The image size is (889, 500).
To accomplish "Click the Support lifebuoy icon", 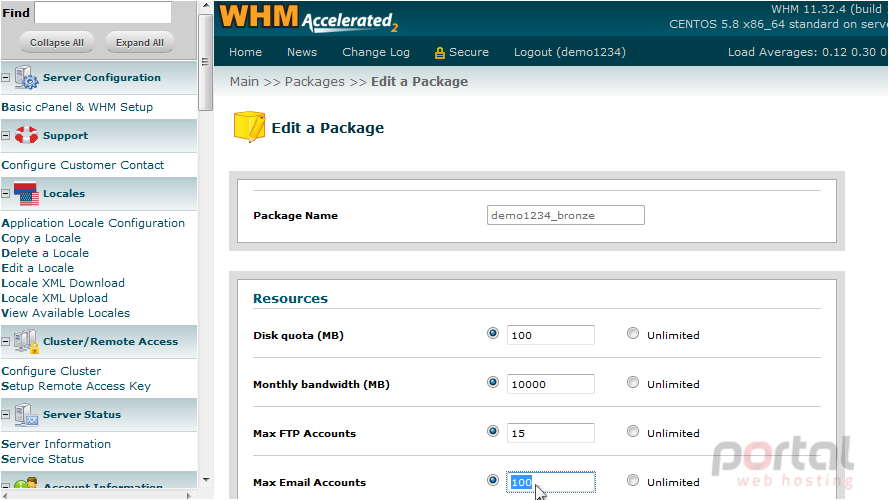I will coord(26,135).
